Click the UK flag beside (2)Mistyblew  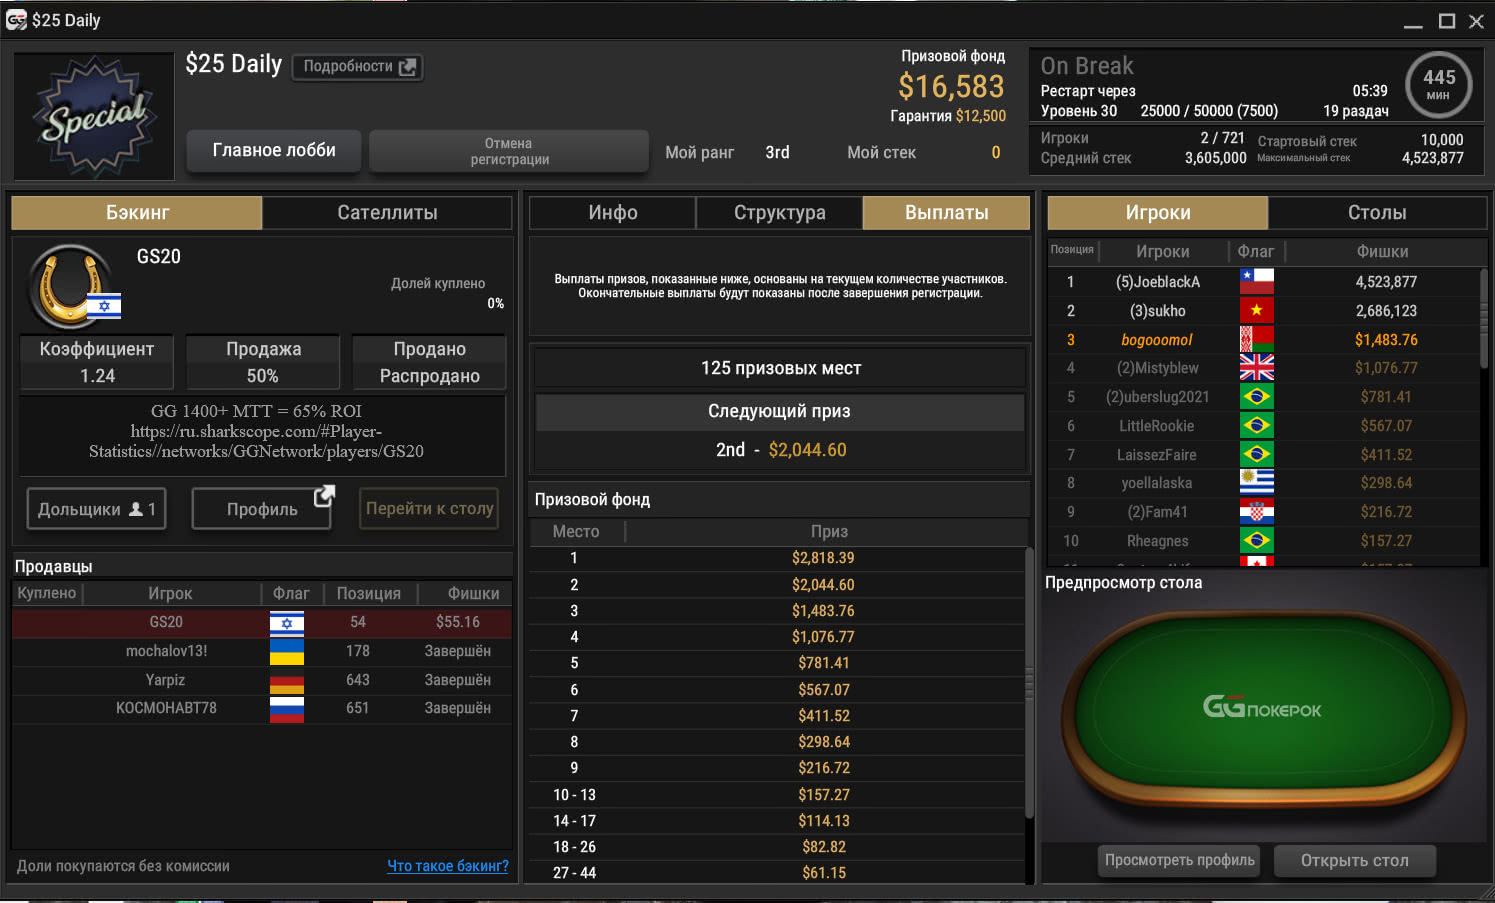coord(1256,368)
